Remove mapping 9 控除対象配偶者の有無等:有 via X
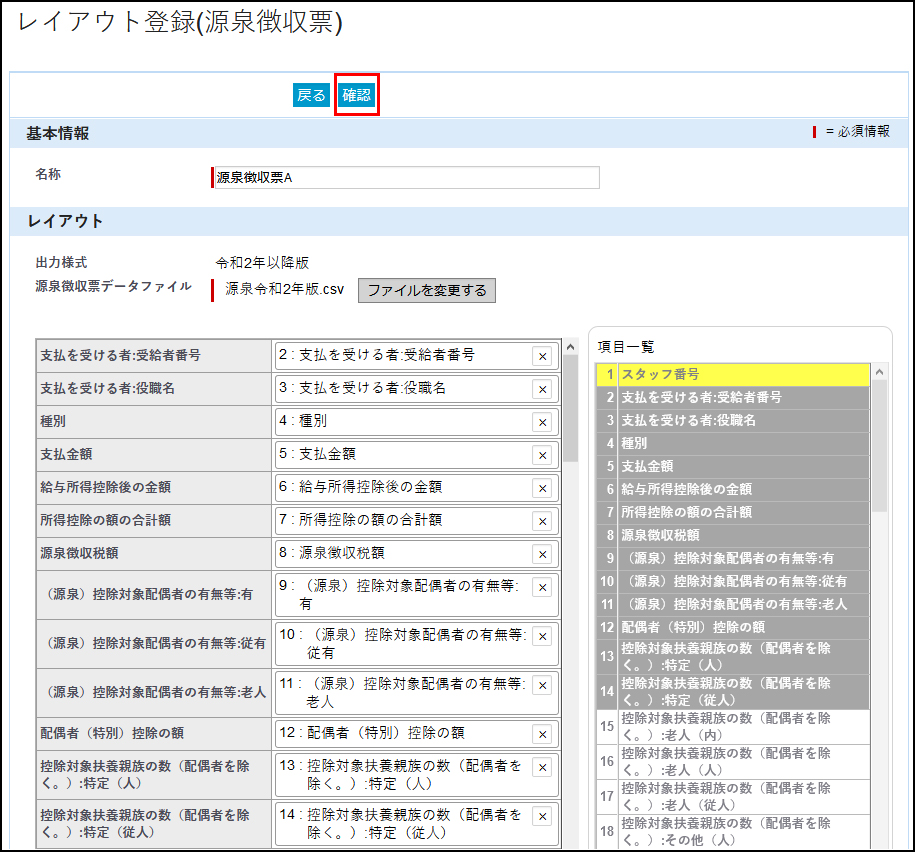 542,588
